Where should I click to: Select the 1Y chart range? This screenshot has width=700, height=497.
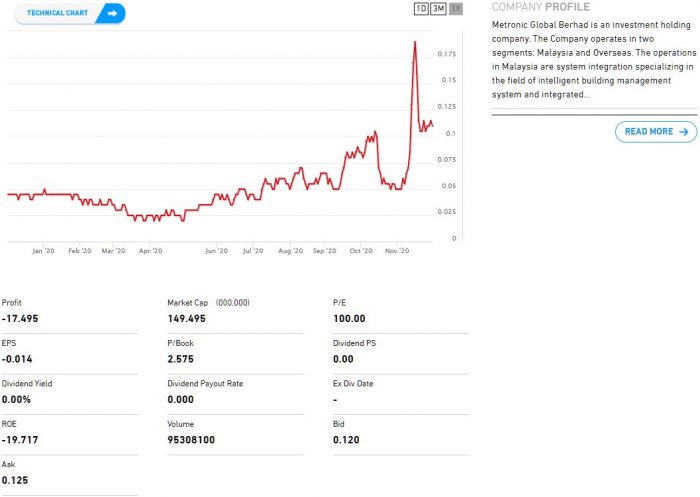456,9
